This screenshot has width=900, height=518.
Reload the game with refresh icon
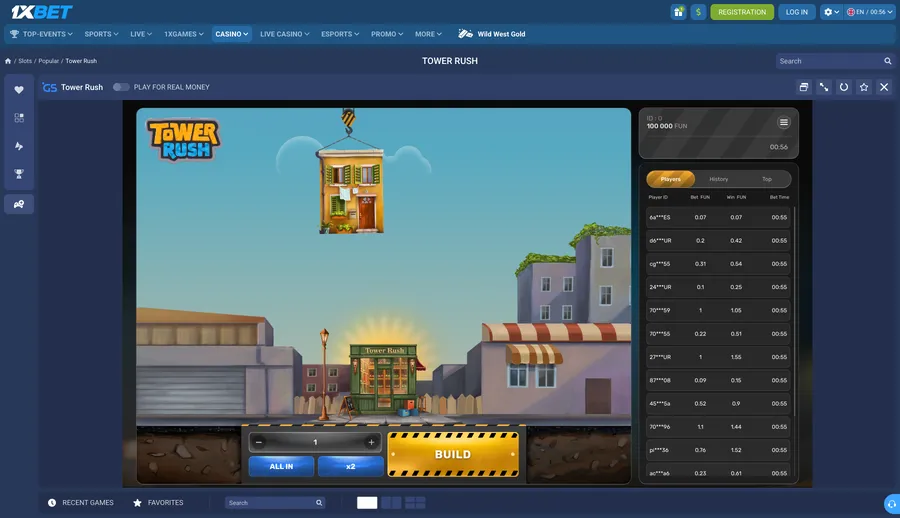point(844,87)
